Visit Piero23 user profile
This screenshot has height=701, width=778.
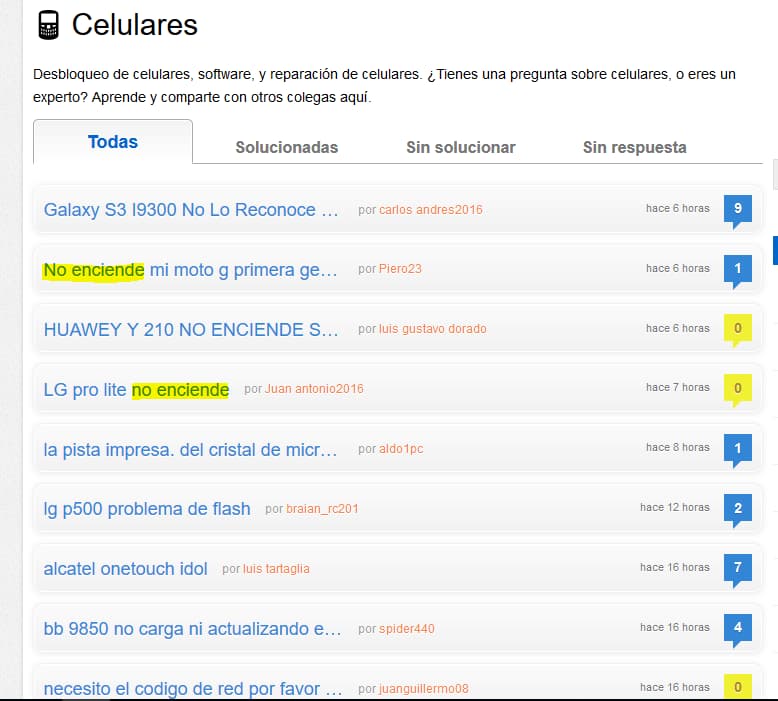click(x=400, y=269)
